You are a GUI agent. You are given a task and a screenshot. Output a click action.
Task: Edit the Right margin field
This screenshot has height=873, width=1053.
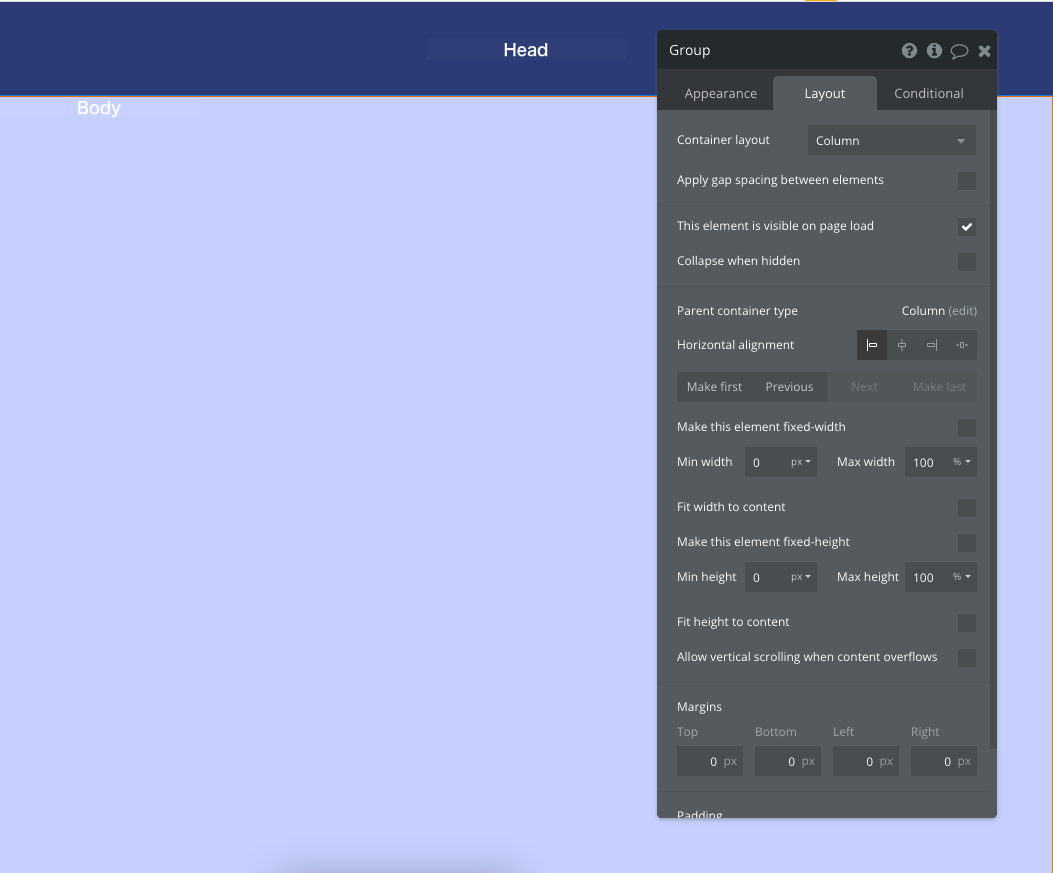pyautogui.click(x=944, y=762)
